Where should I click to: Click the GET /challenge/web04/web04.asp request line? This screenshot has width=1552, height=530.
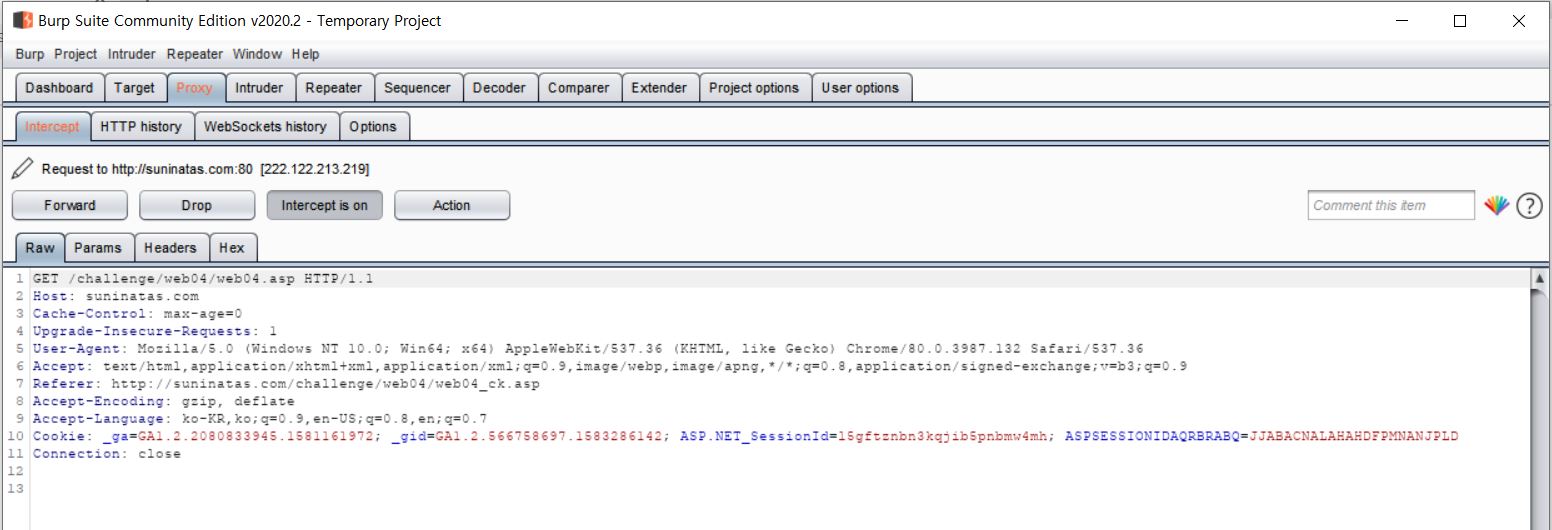click(x=202, y=278)
